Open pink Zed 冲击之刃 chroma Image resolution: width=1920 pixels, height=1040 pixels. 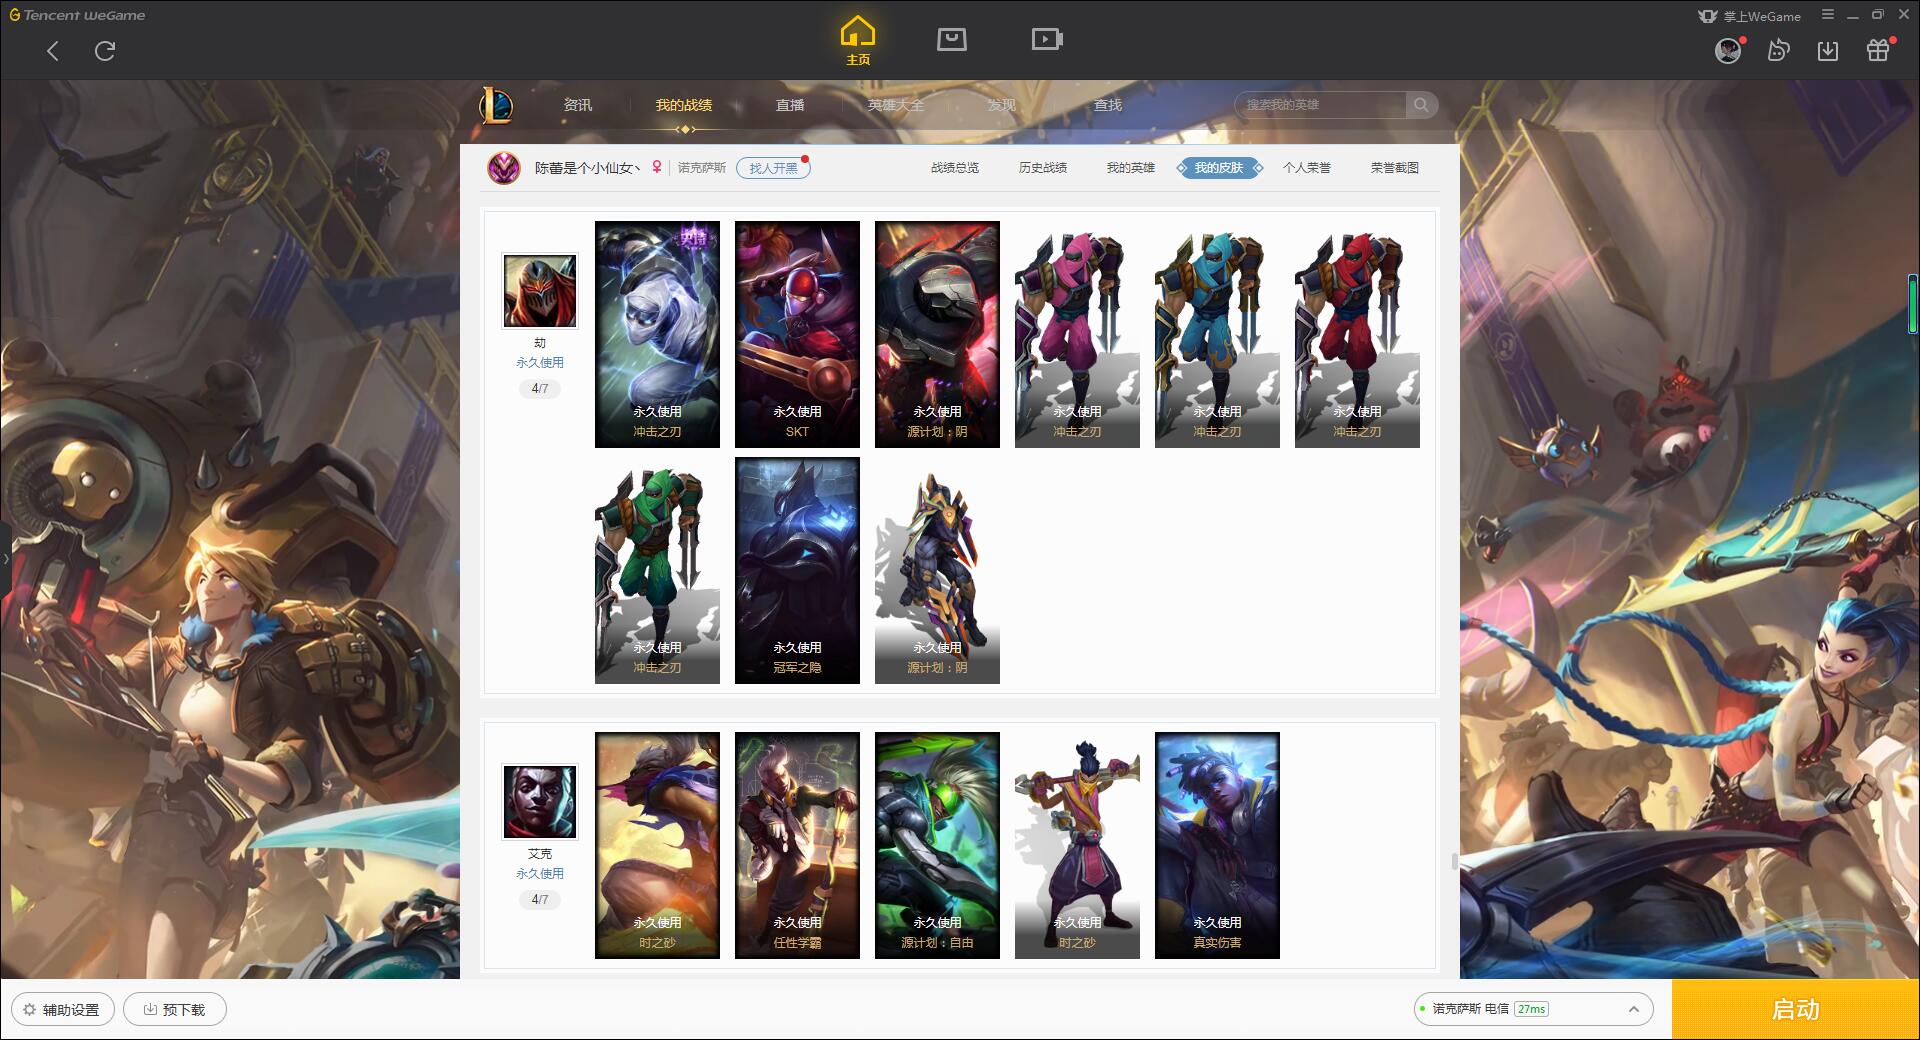pos(1077,334)
